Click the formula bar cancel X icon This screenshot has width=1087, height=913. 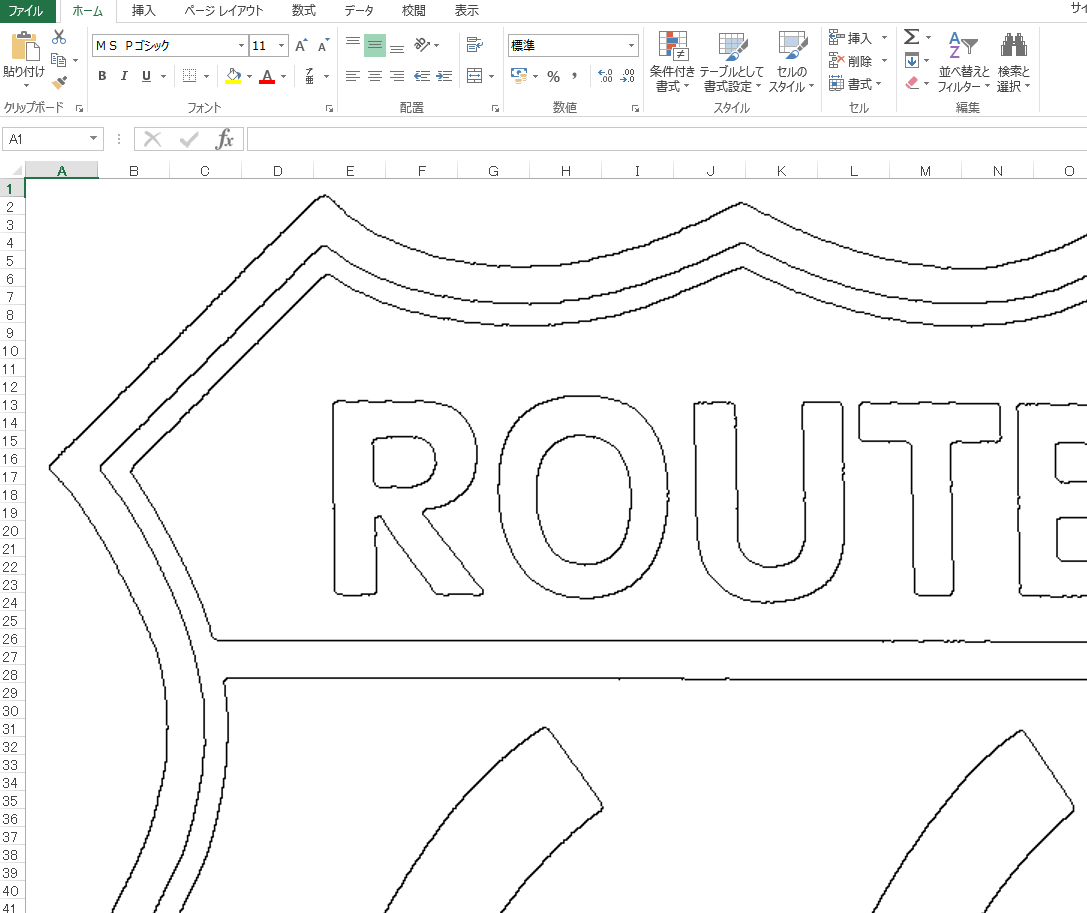click(x=153, y=139)
